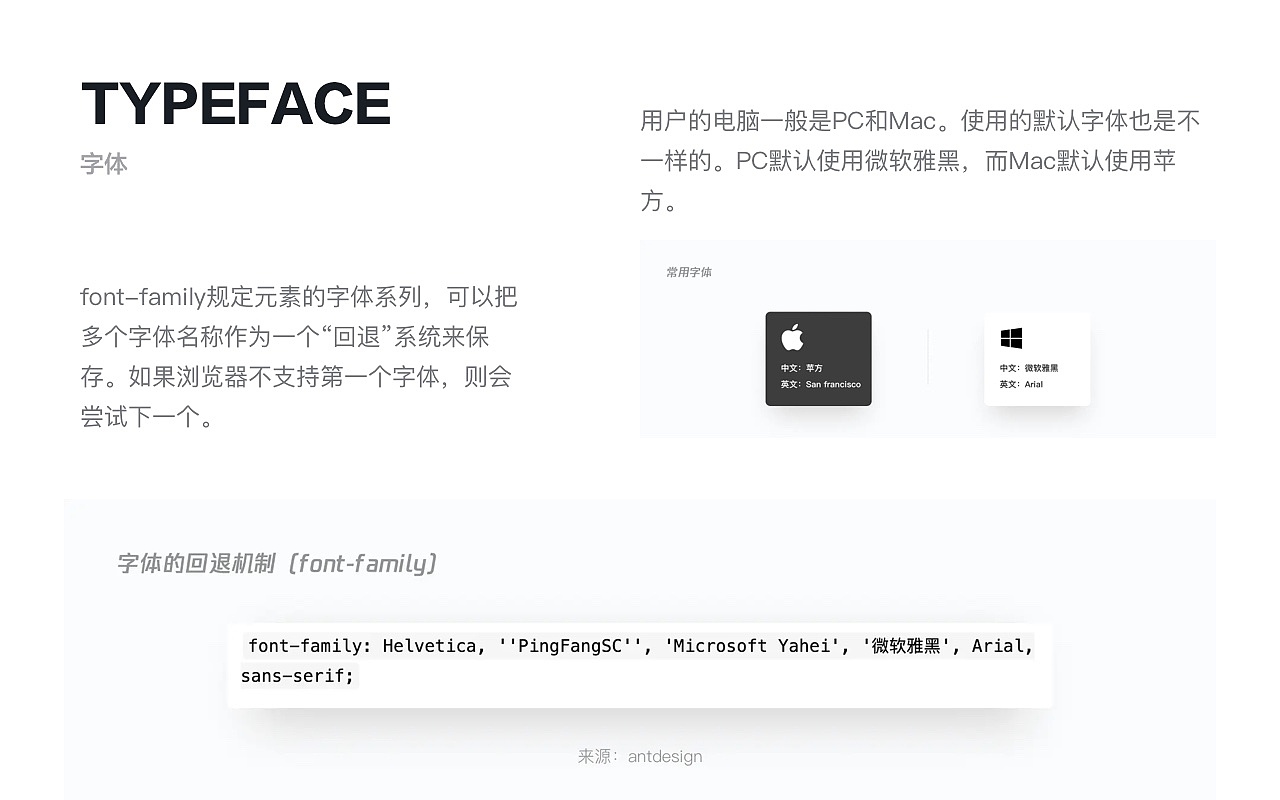Select the white Microsoft font card
The height and width of the screenshot is (800, 1280).
[1037, 359]
